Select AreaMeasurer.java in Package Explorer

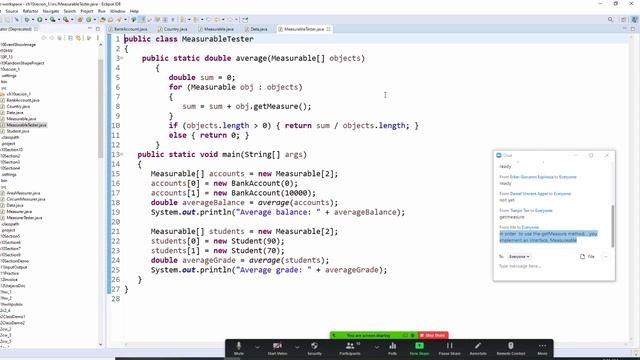pos(23,193)
